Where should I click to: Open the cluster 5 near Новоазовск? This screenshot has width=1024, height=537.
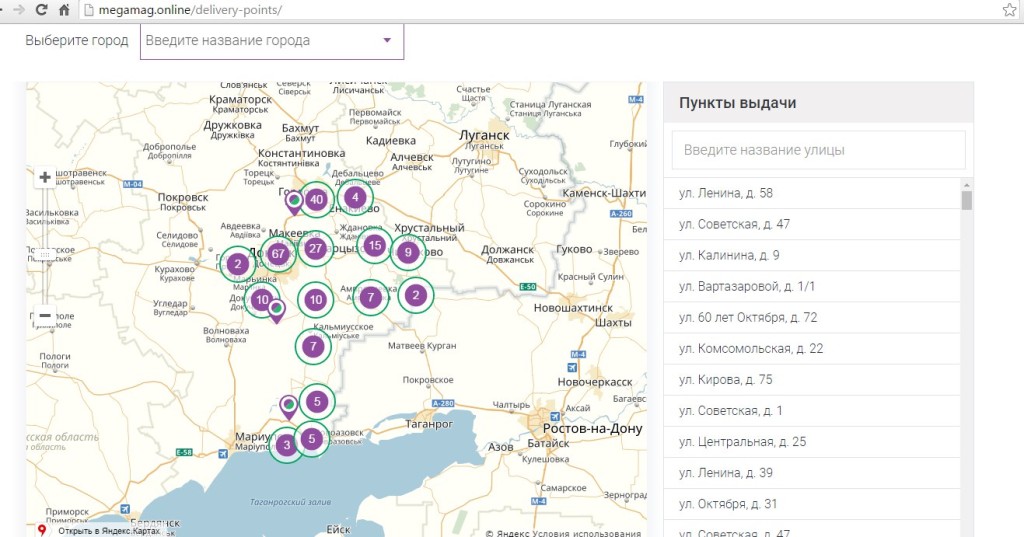(x=312, y=439)
